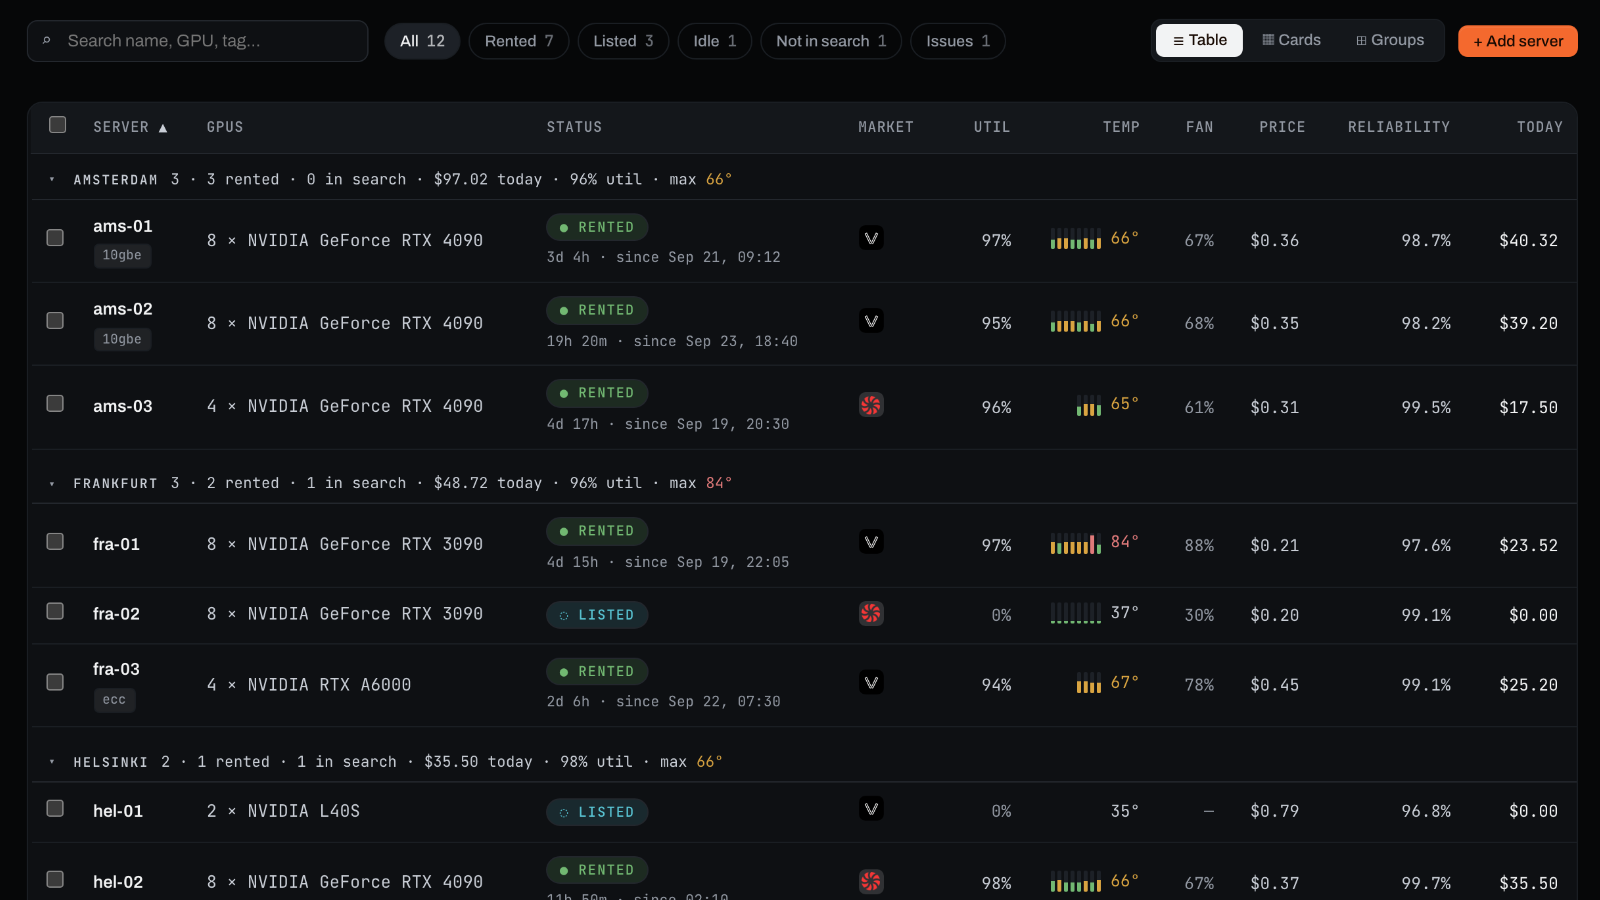Click the Add server button

click(x=1518, y=41)
